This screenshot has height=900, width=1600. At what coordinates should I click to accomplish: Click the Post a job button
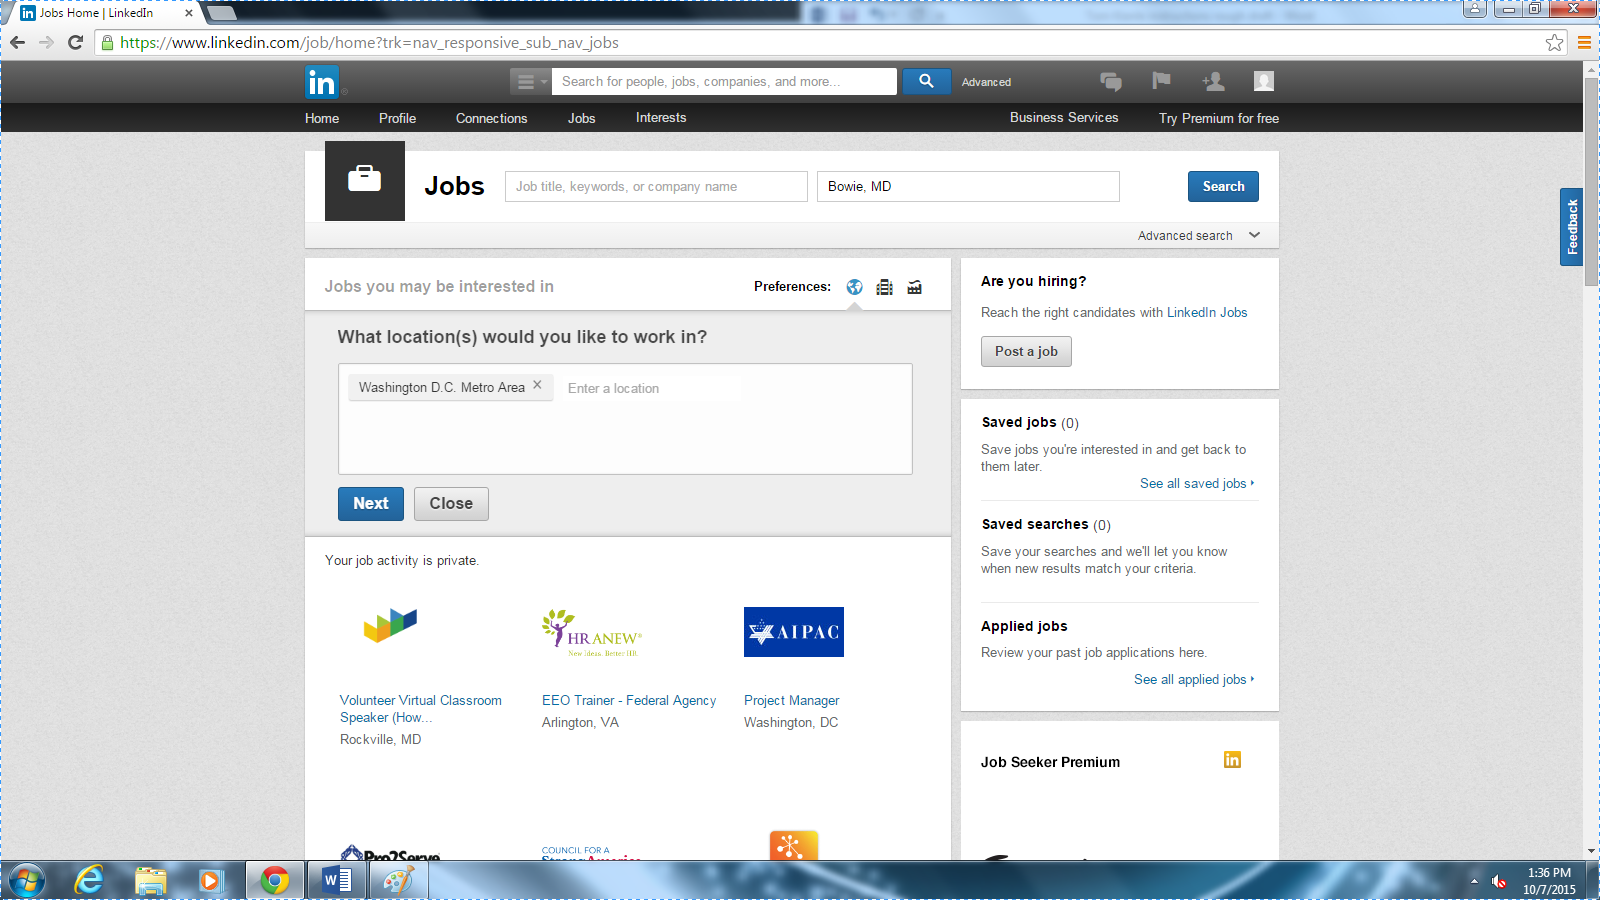1026,351
